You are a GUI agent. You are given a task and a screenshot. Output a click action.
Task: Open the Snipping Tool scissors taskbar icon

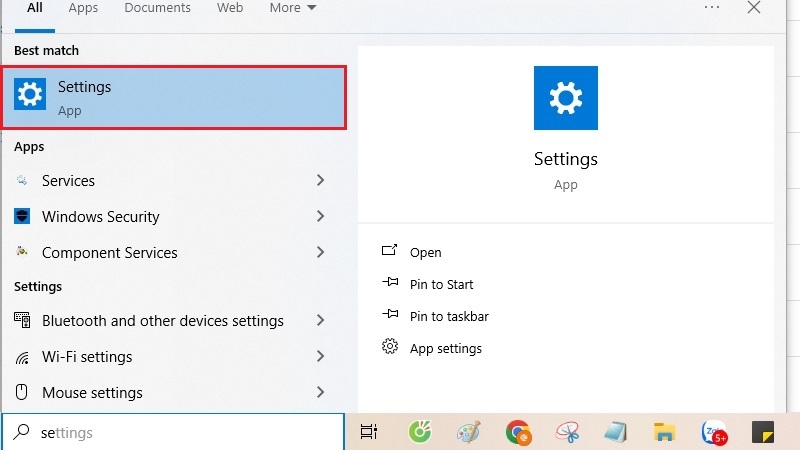click(567, 432)
